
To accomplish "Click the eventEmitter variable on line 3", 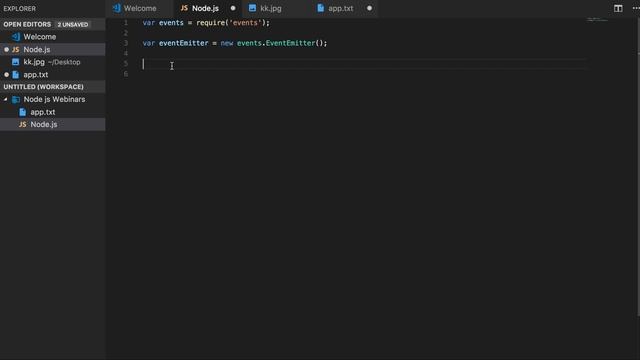I will 183,43.
